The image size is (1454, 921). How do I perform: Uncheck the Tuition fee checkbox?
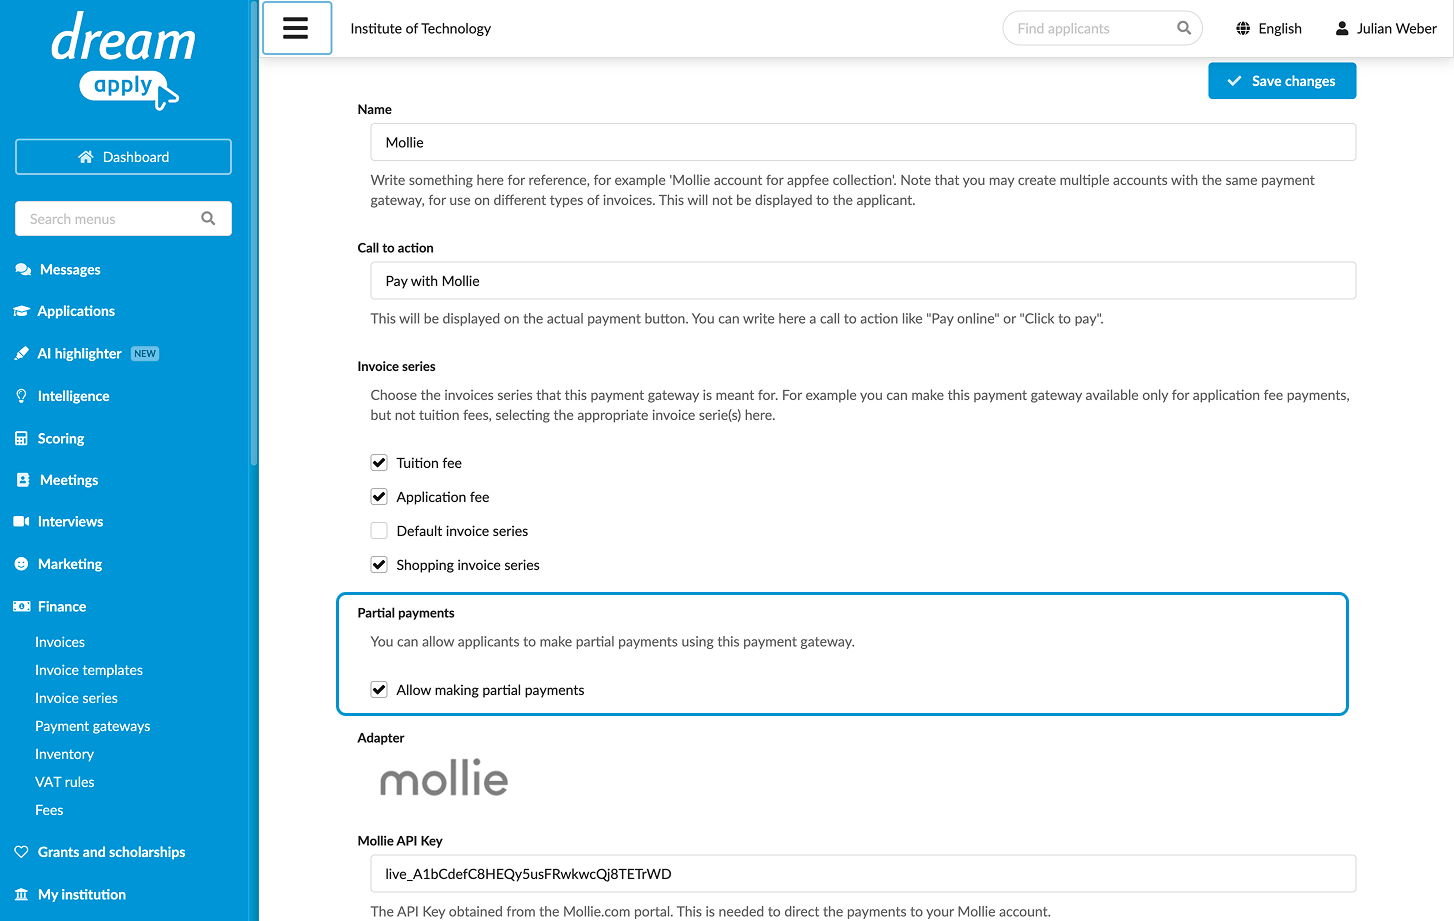click(x=379, y=463)
